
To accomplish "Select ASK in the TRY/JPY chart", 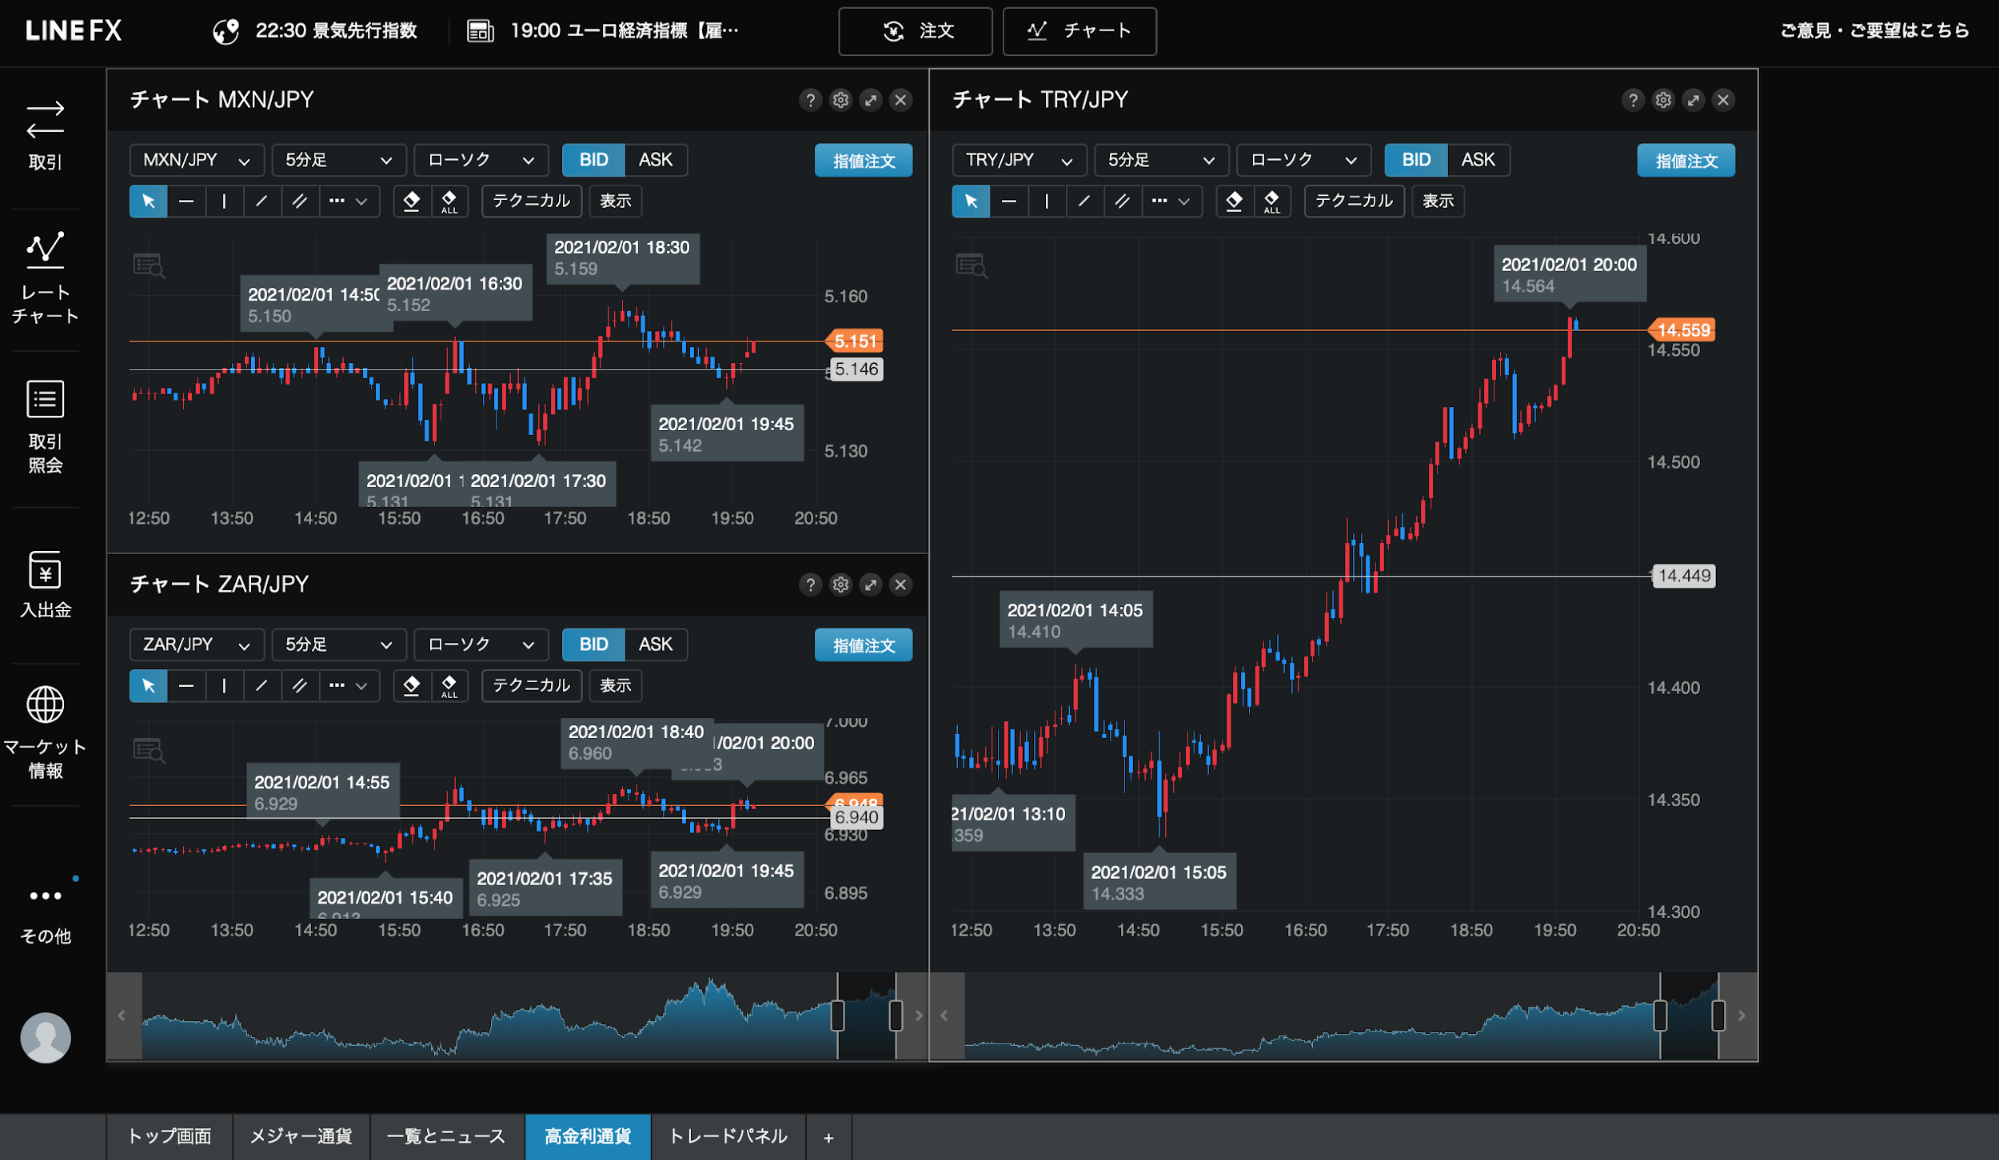I will [1478, 160].
